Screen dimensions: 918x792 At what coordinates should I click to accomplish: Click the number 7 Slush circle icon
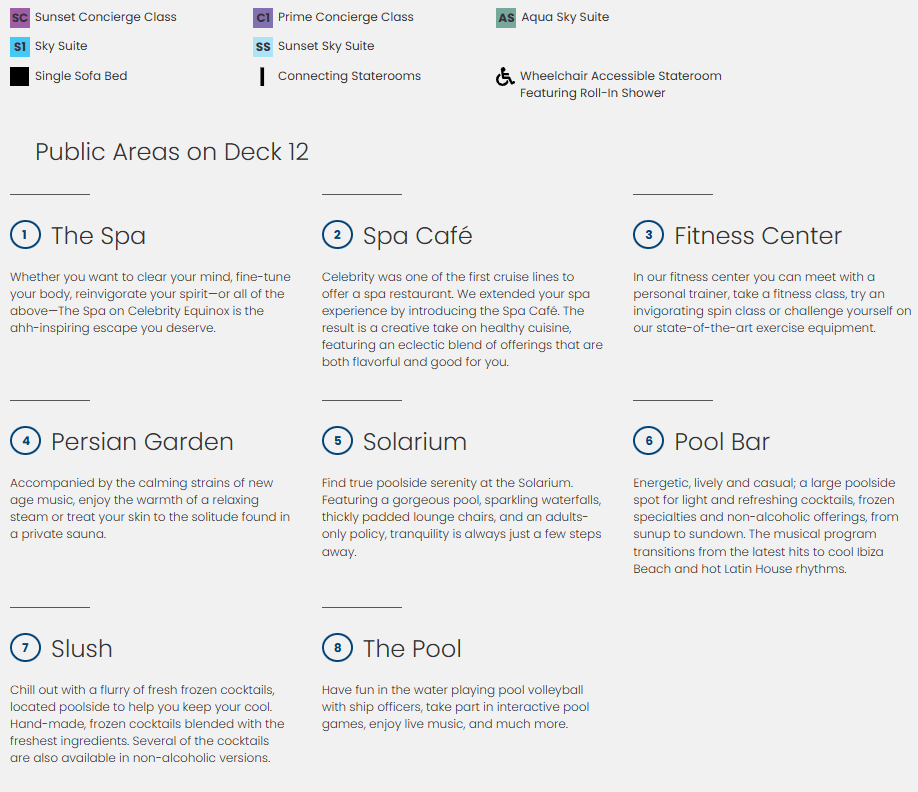tap(25, 648)
